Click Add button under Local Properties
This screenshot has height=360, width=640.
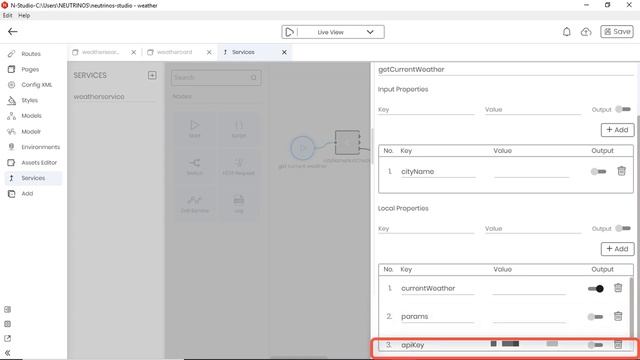617,249
